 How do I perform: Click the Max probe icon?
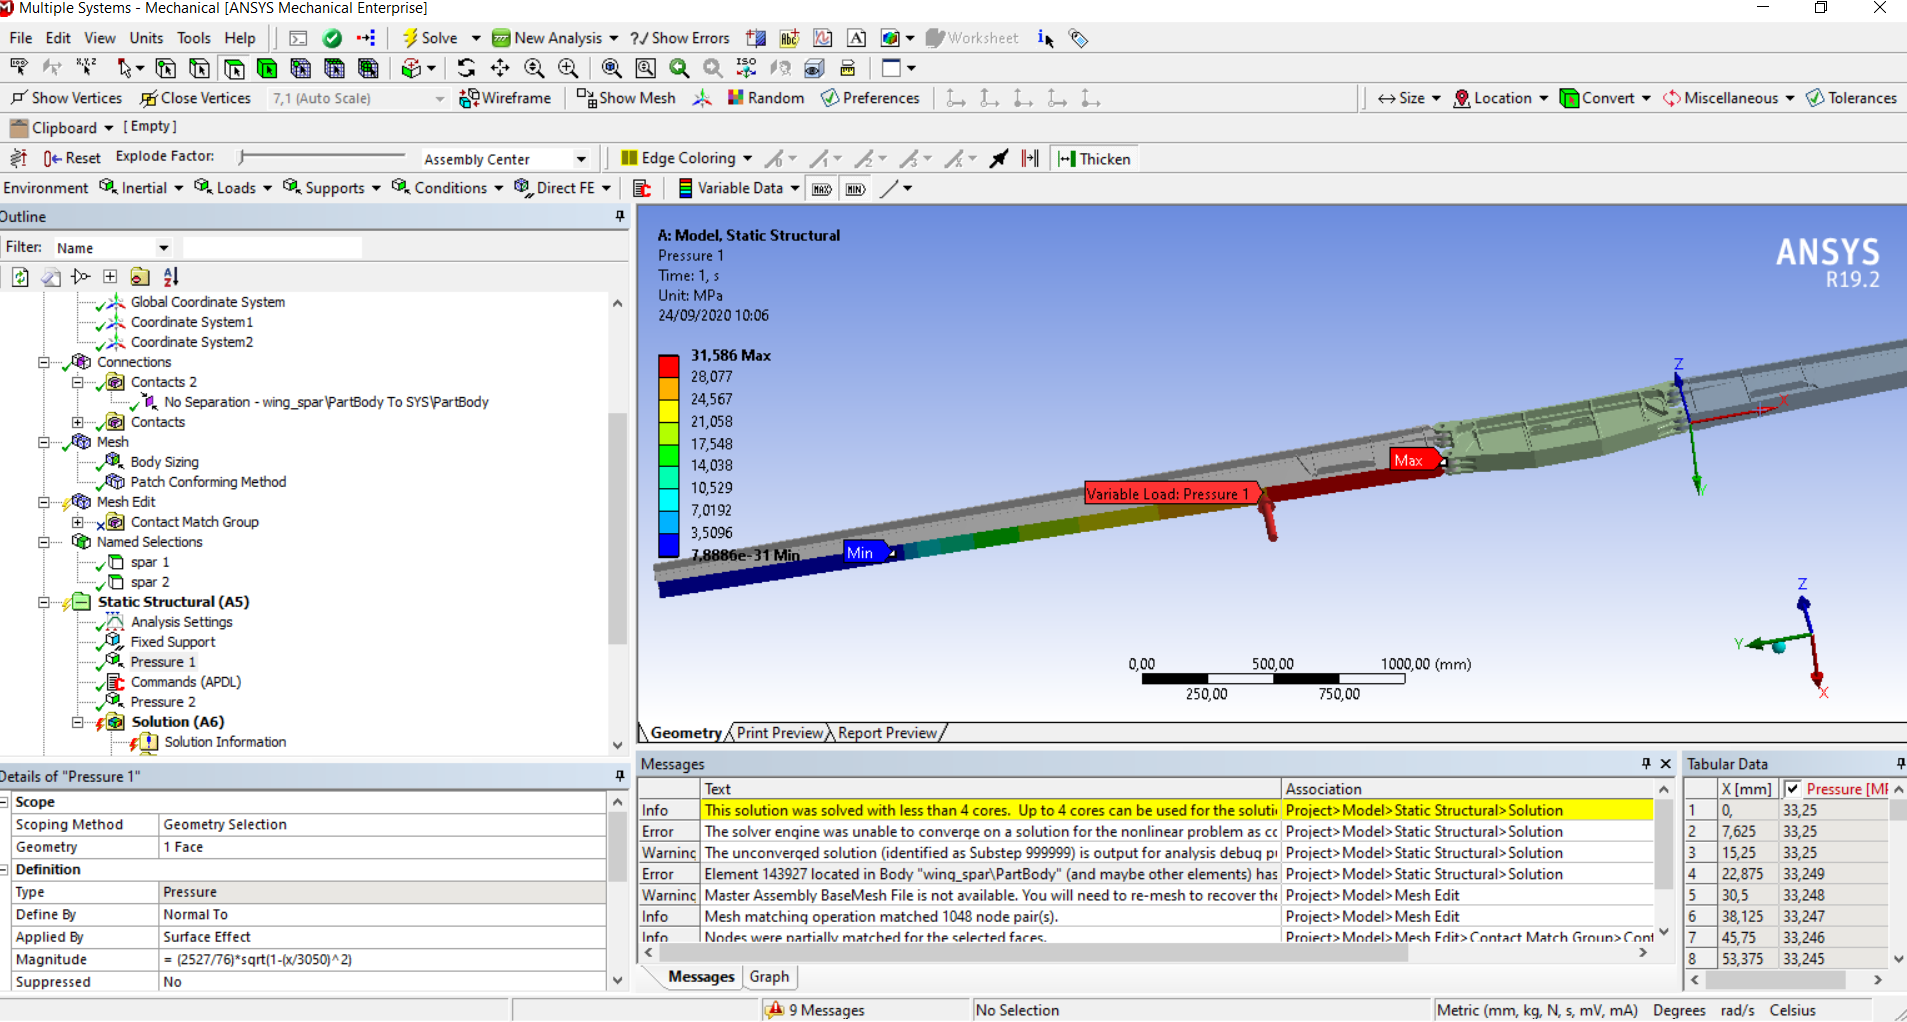click(x=821, y=189)
